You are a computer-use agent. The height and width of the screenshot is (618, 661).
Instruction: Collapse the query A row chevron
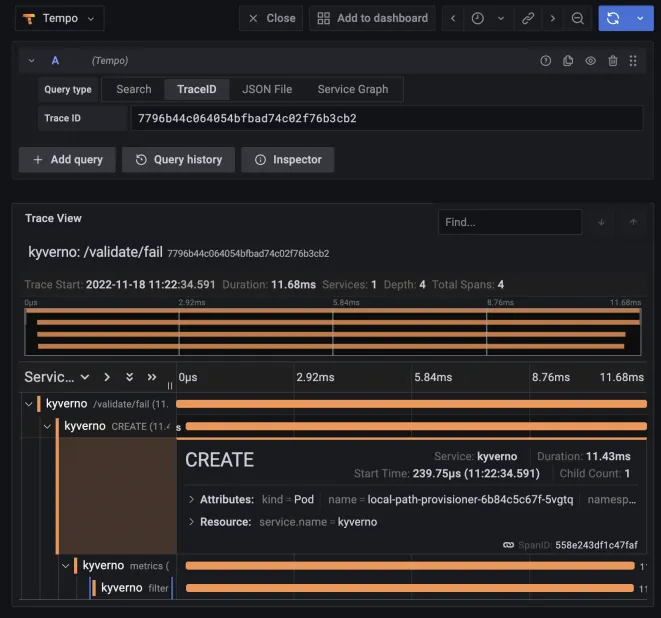[x=32, y=61]
